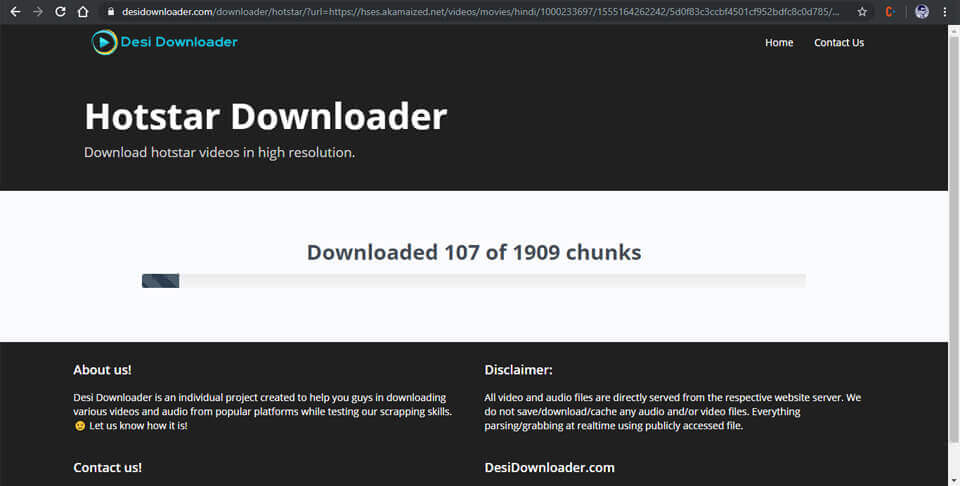Click the Desi Downloader brand name
The image size is (960, 486).
coord(179,42)
